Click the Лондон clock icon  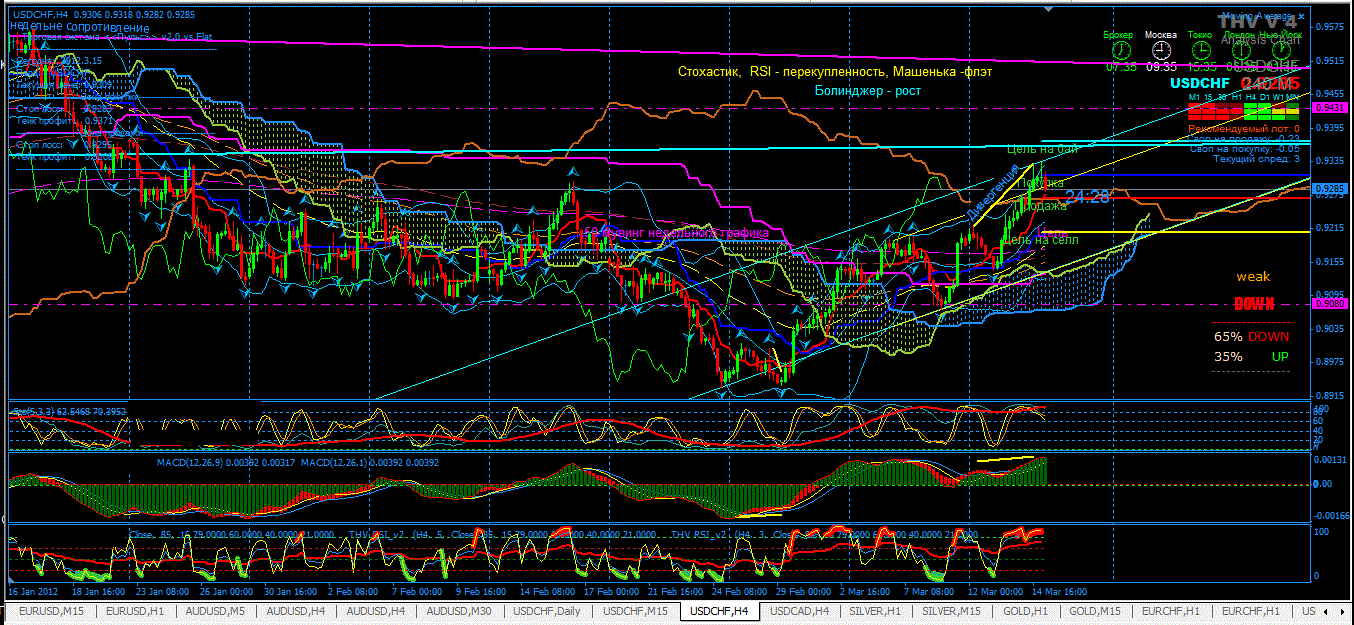click(1241, 50)
